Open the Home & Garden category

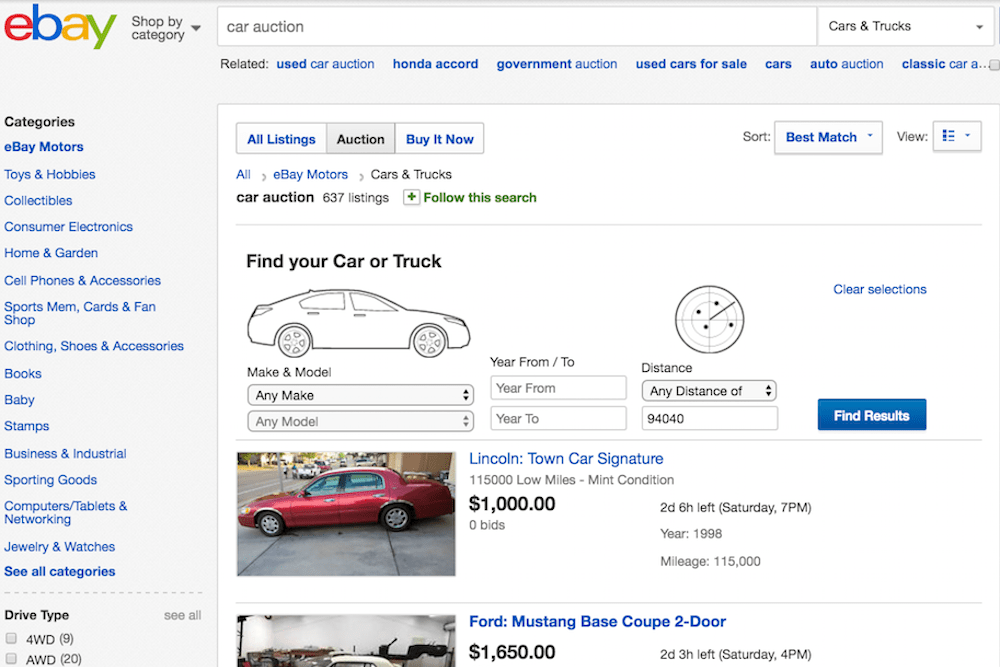point(51,253)
